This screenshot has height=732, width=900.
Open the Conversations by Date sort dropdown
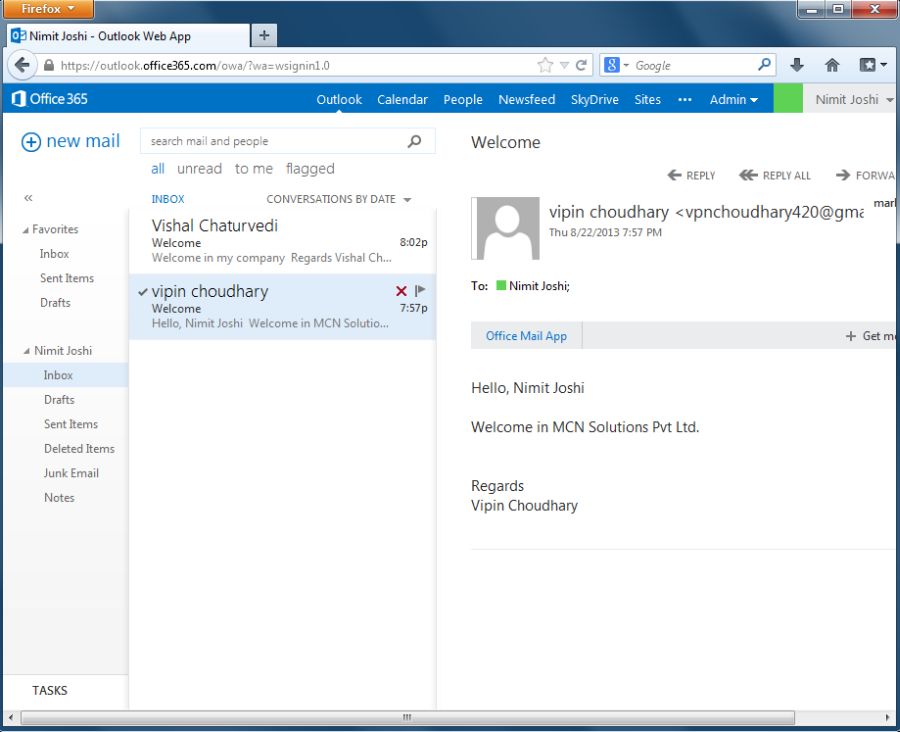point(339,199)
